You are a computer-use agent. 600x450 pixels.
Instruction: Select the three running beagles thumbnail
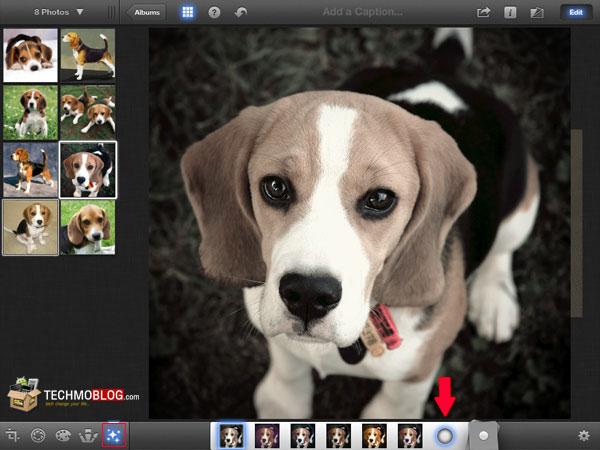tap(88, 112)
